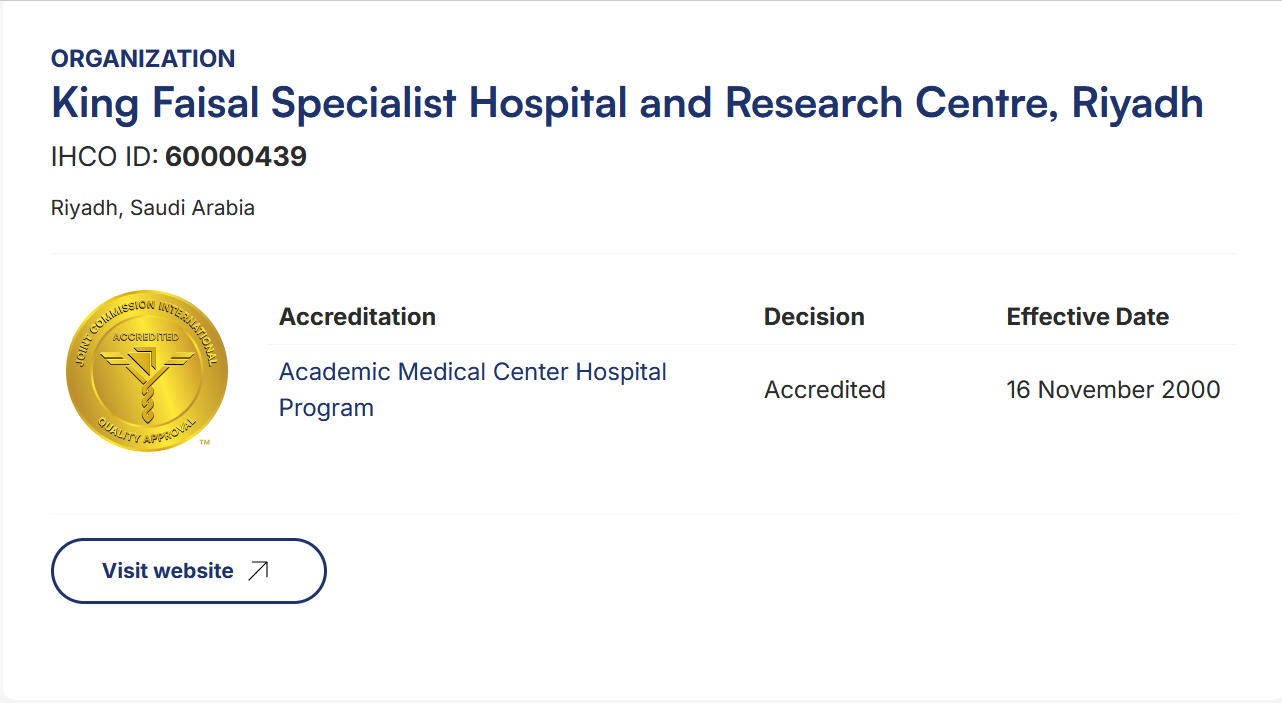Open the Visit website button

point(189,571)
